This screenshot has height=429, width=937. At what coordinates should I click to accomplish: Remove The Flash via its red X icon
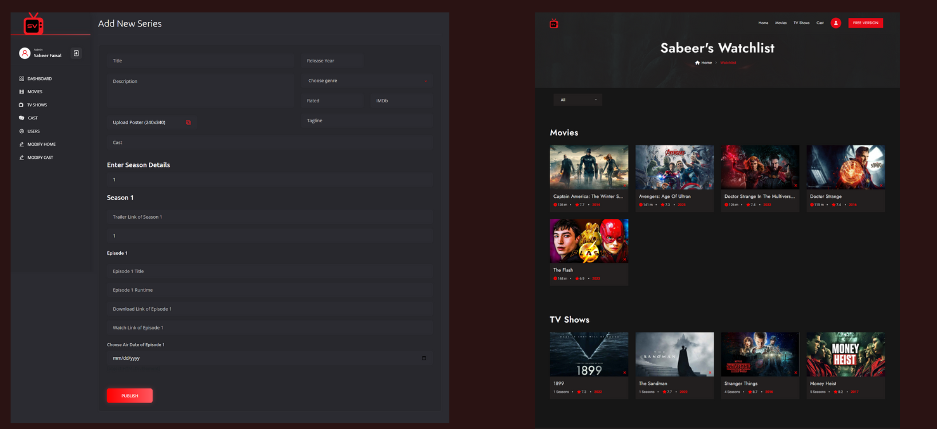[624, 259]
